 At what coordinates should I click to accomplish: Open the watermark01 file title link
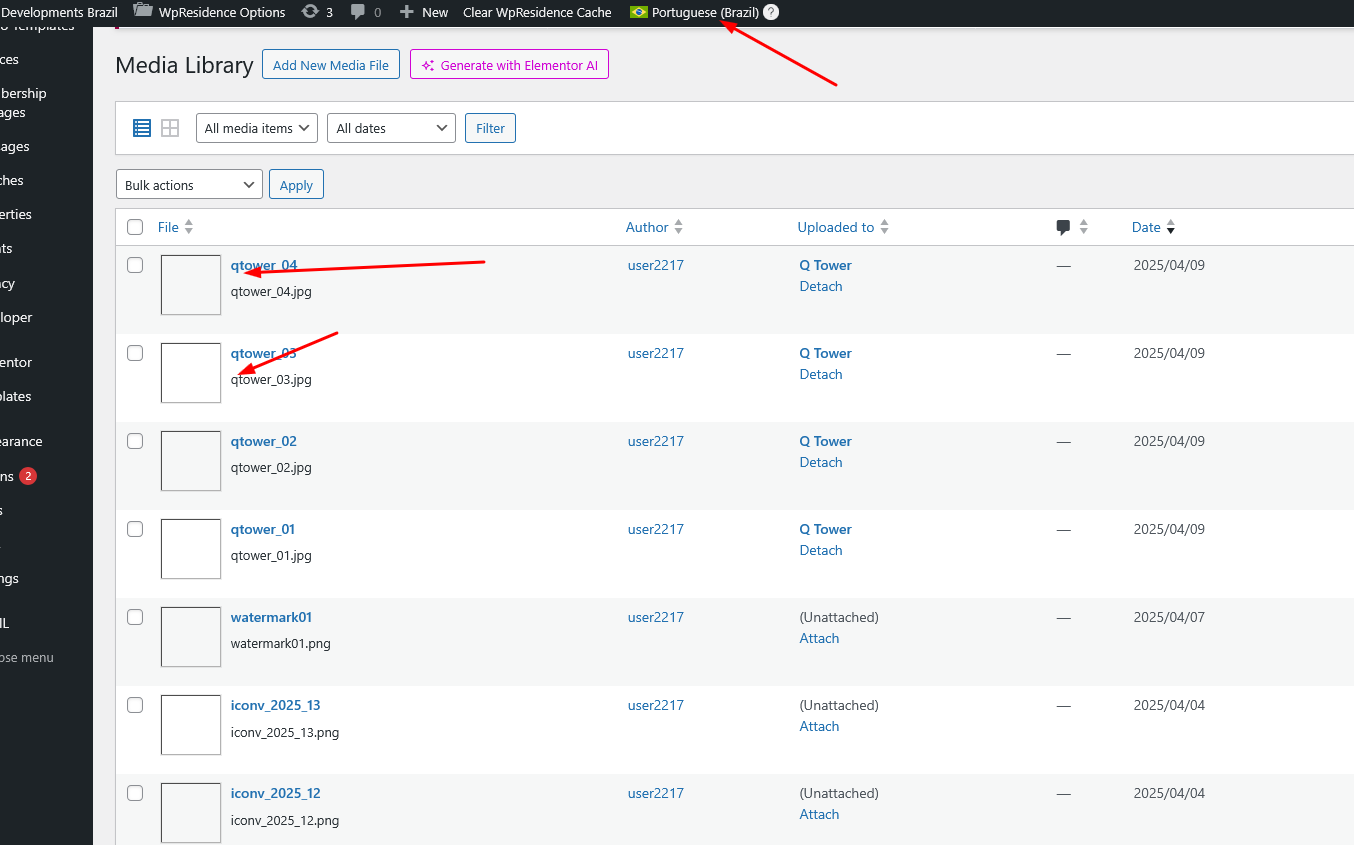[x=272, y=617]
